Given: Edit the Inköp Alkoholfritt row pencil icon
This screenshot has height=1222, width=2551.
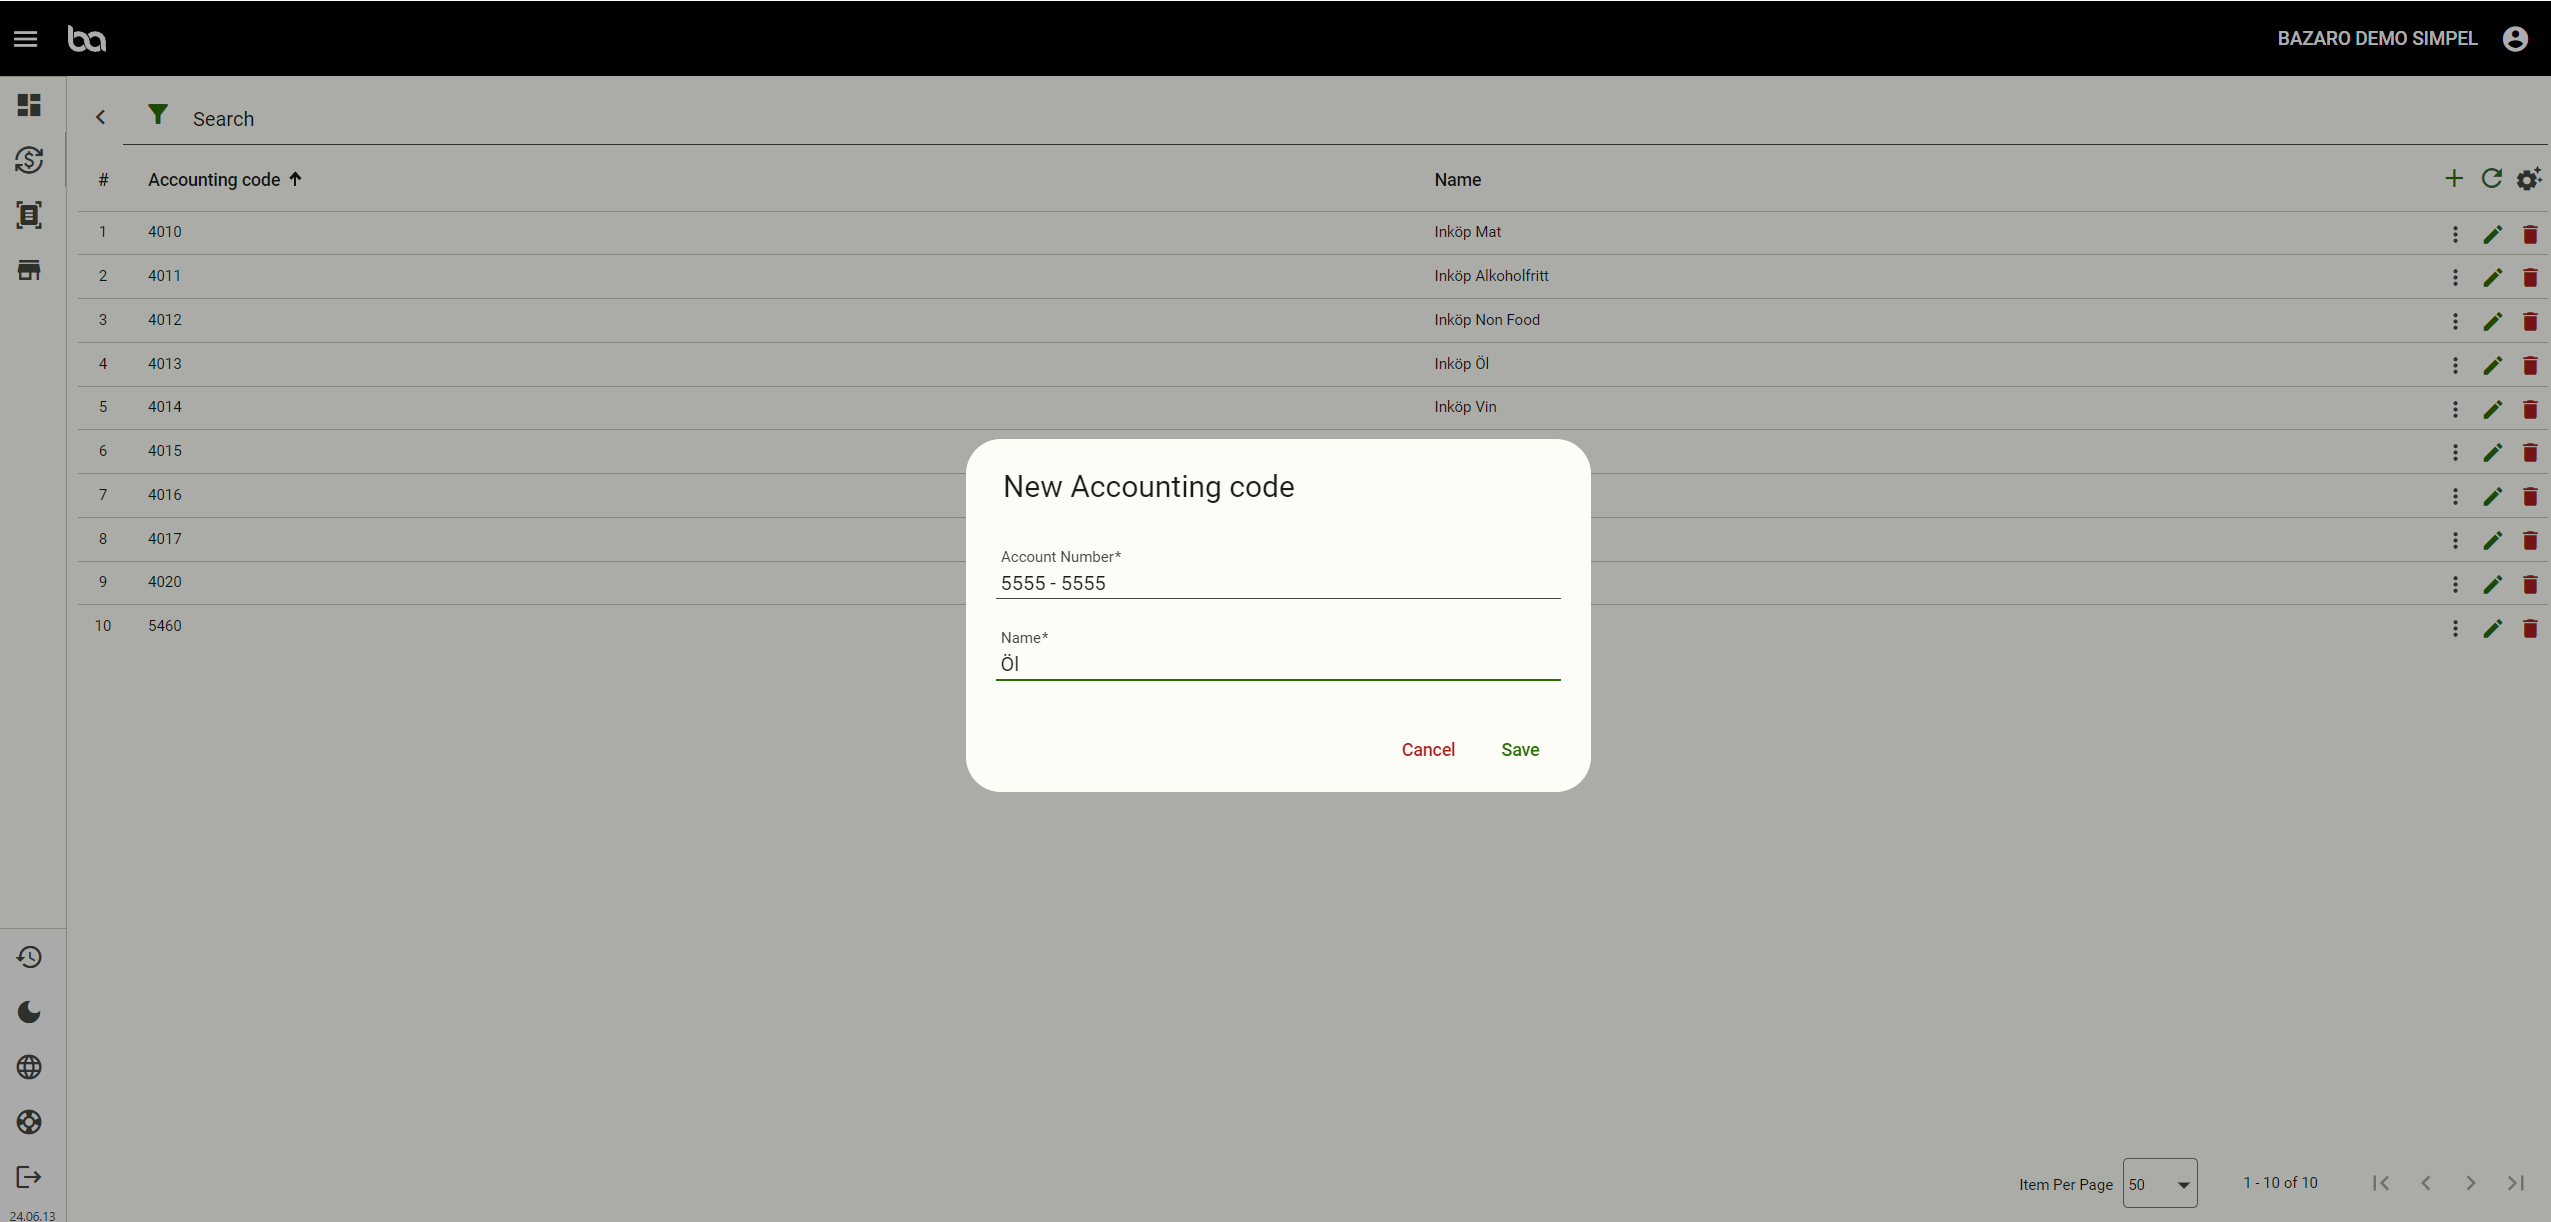Looking at the screenshot, I should (x=2492, y=278).
